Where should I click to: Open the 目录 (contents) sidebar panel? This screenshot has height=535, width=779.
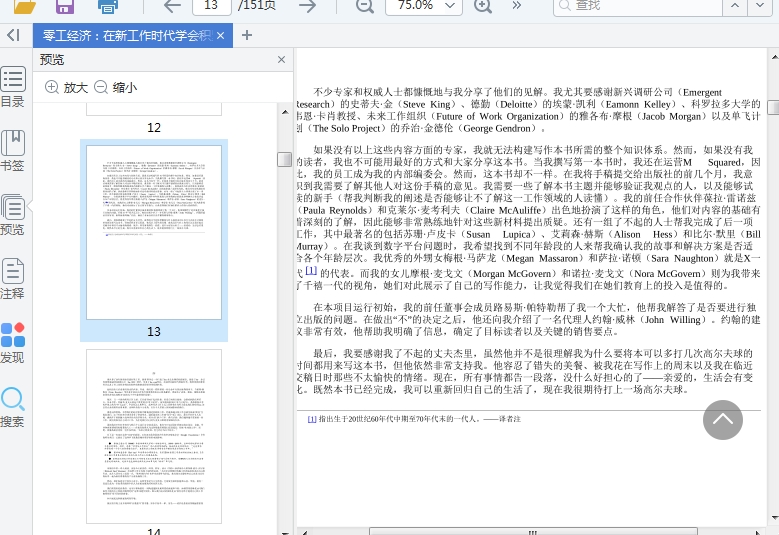click(x=13, y=87)
